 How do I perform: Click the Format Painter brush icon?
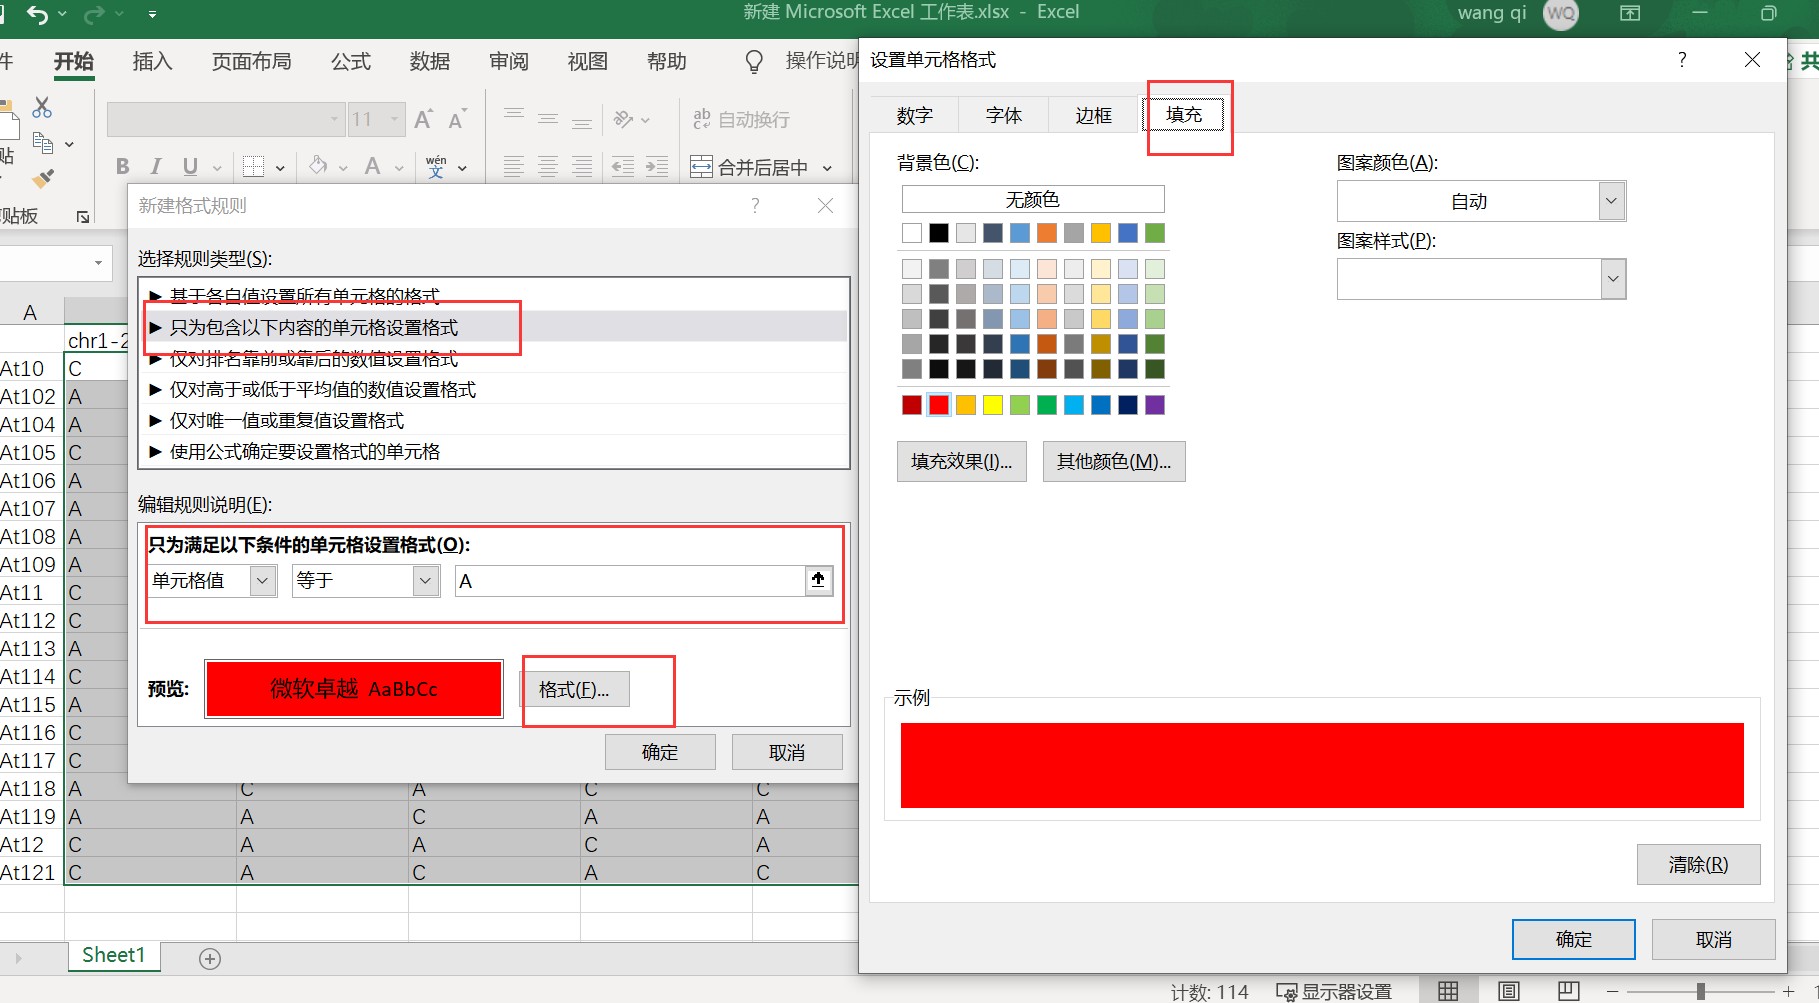(x=43, y=178)
